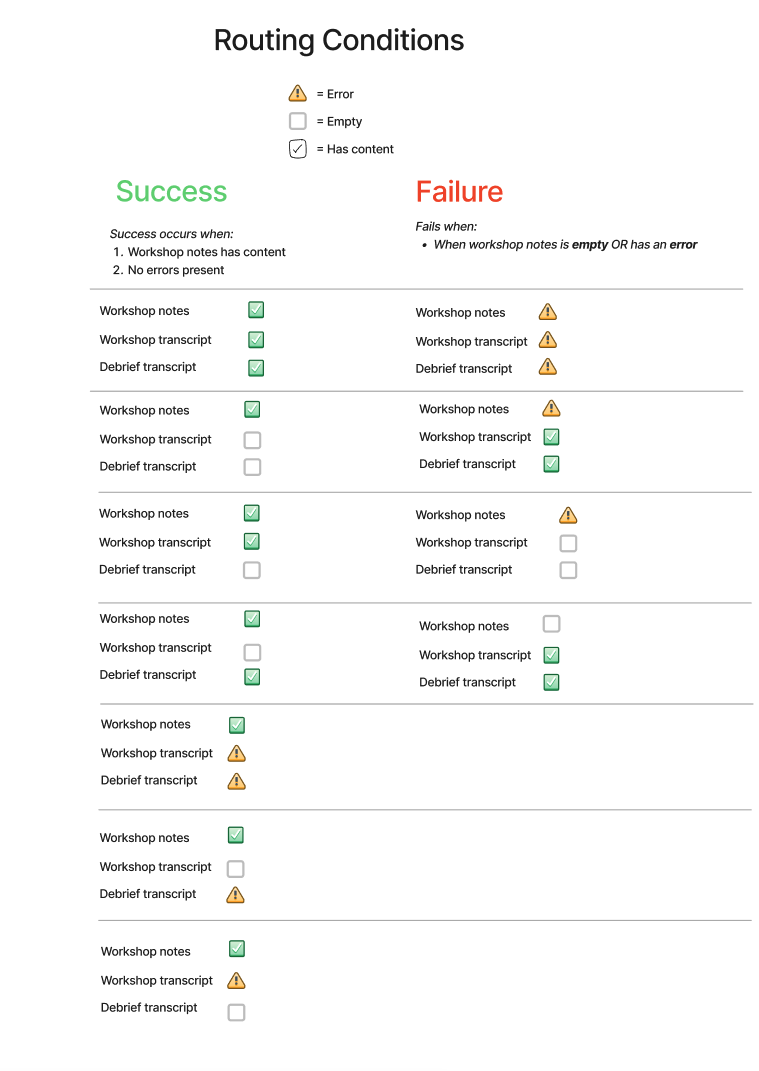This screenshot has height=1071, width=759.
Task: Toggle empty Debrief transcript checkbox below Workshop transcript error
Action: [236, 1012]
